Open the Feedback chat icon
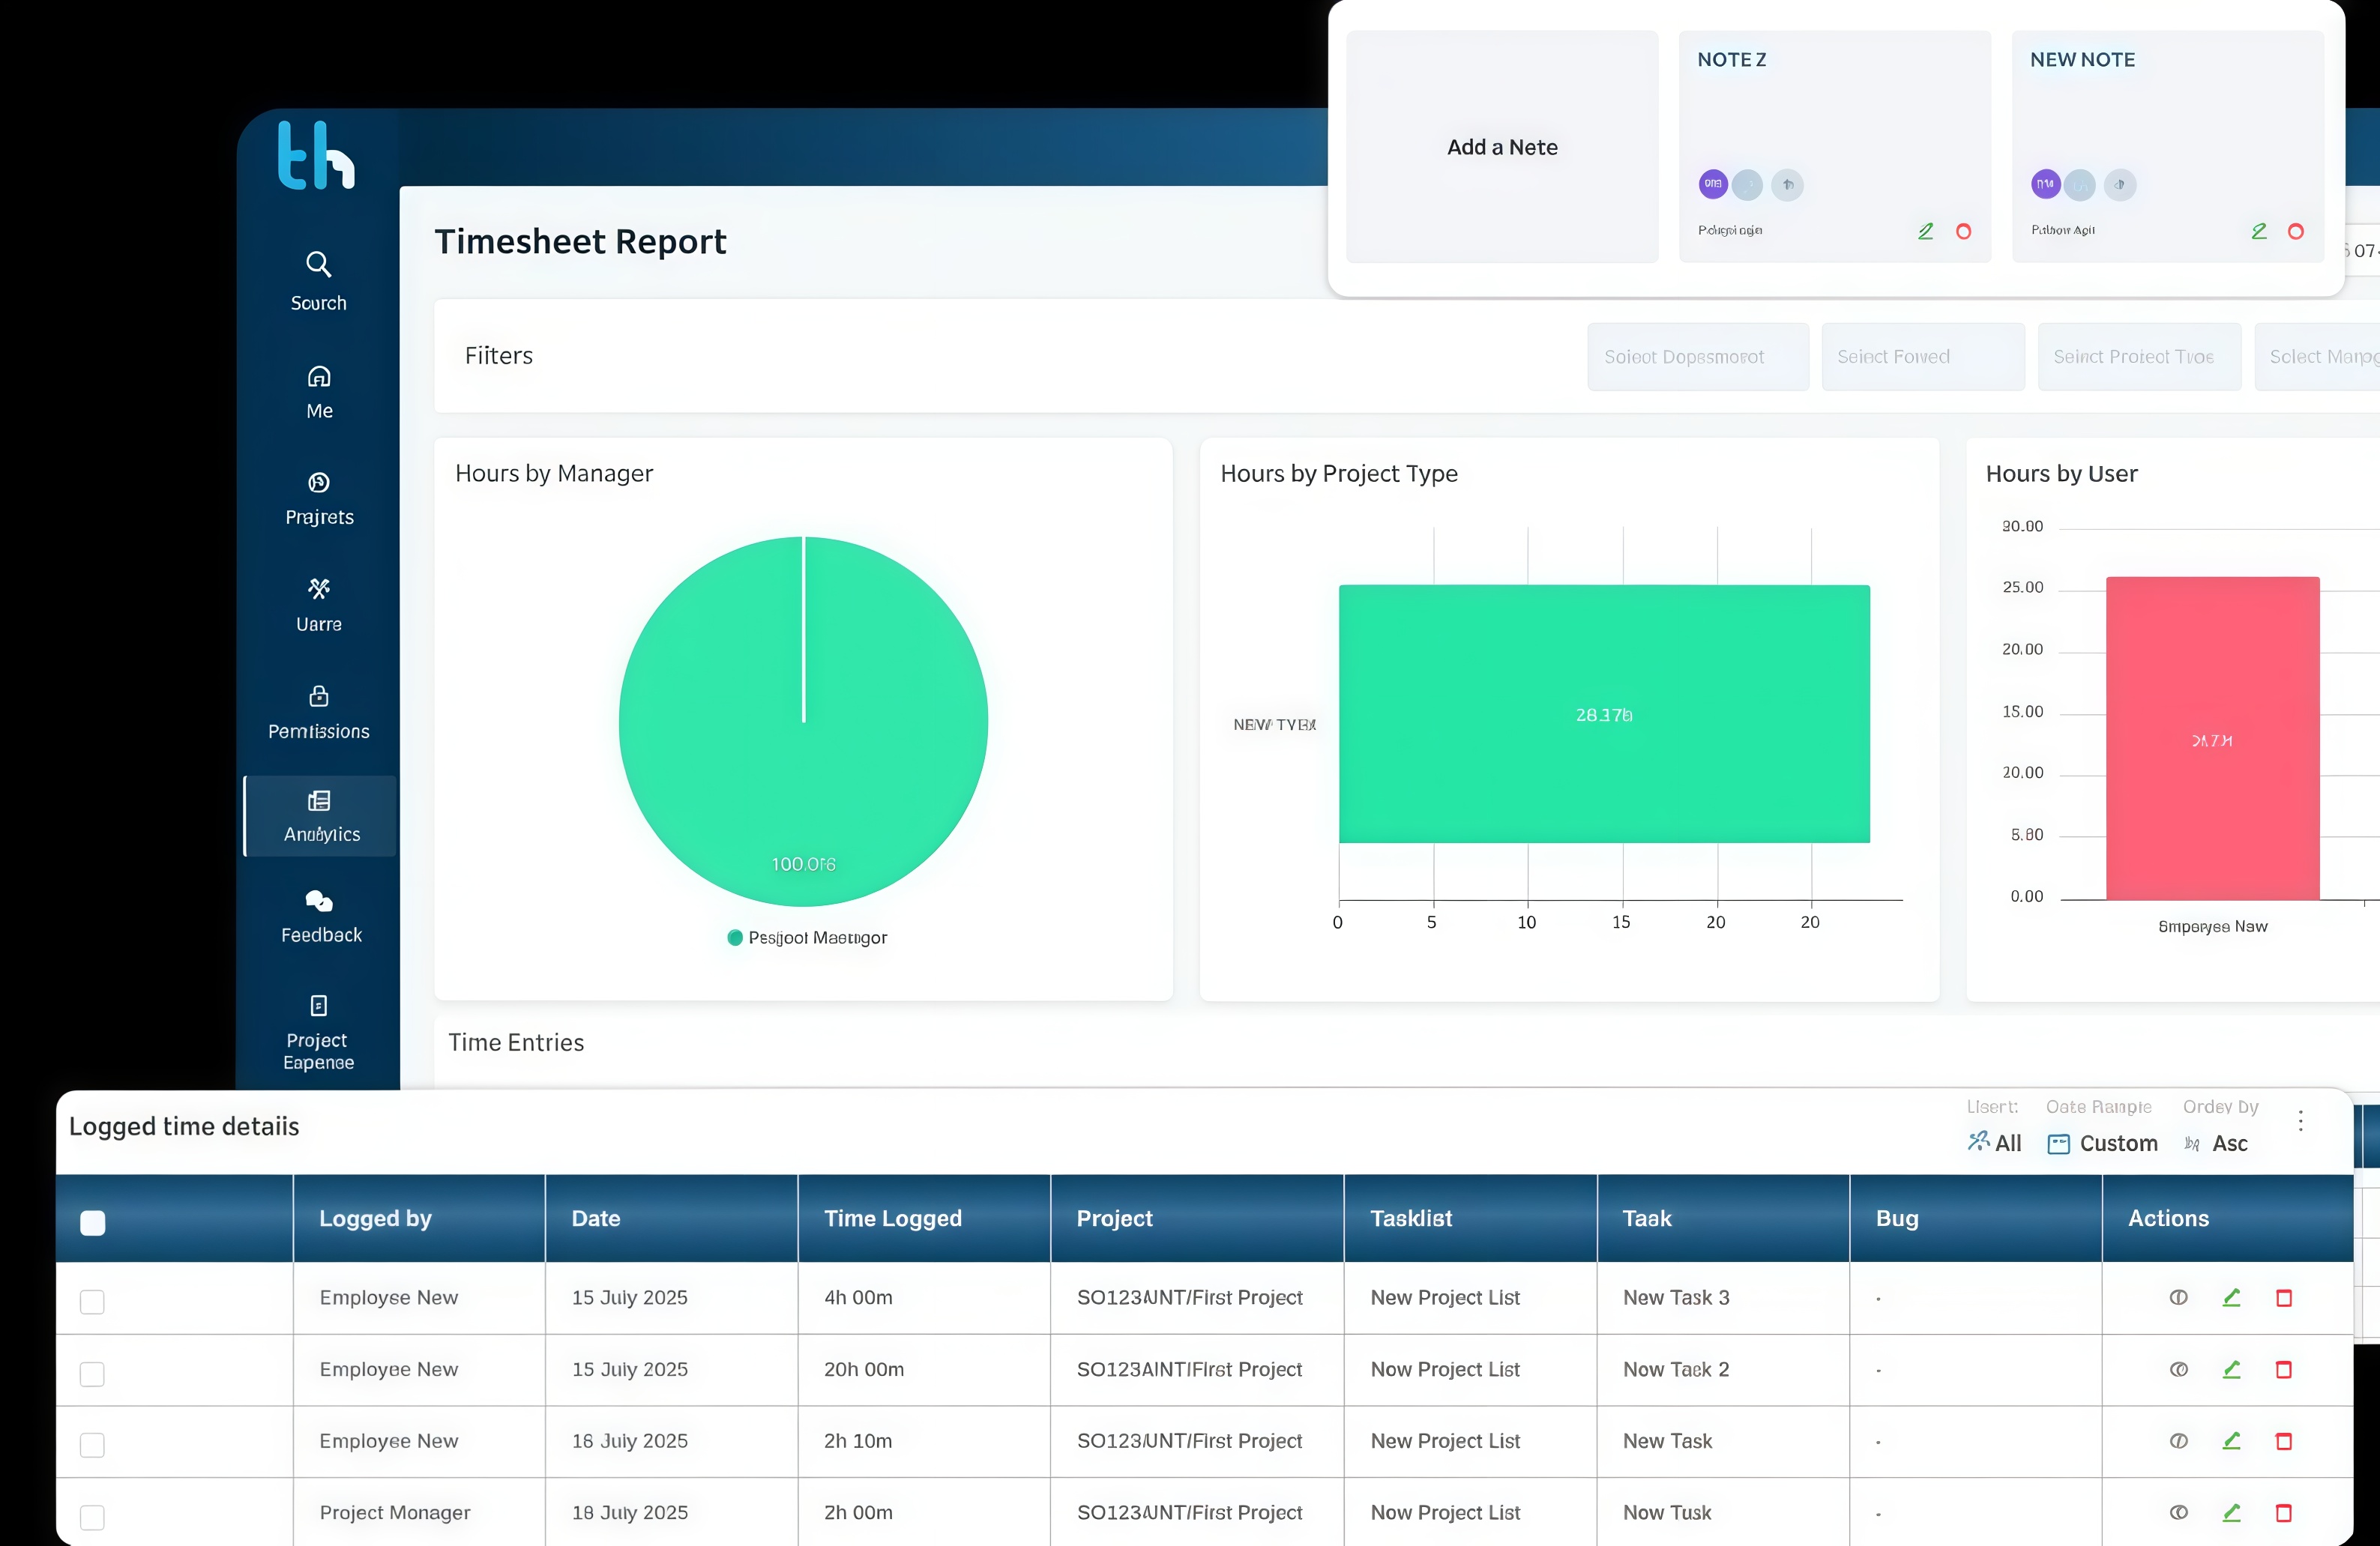This screenshot has height=1546, width=2380. (318, 902)
